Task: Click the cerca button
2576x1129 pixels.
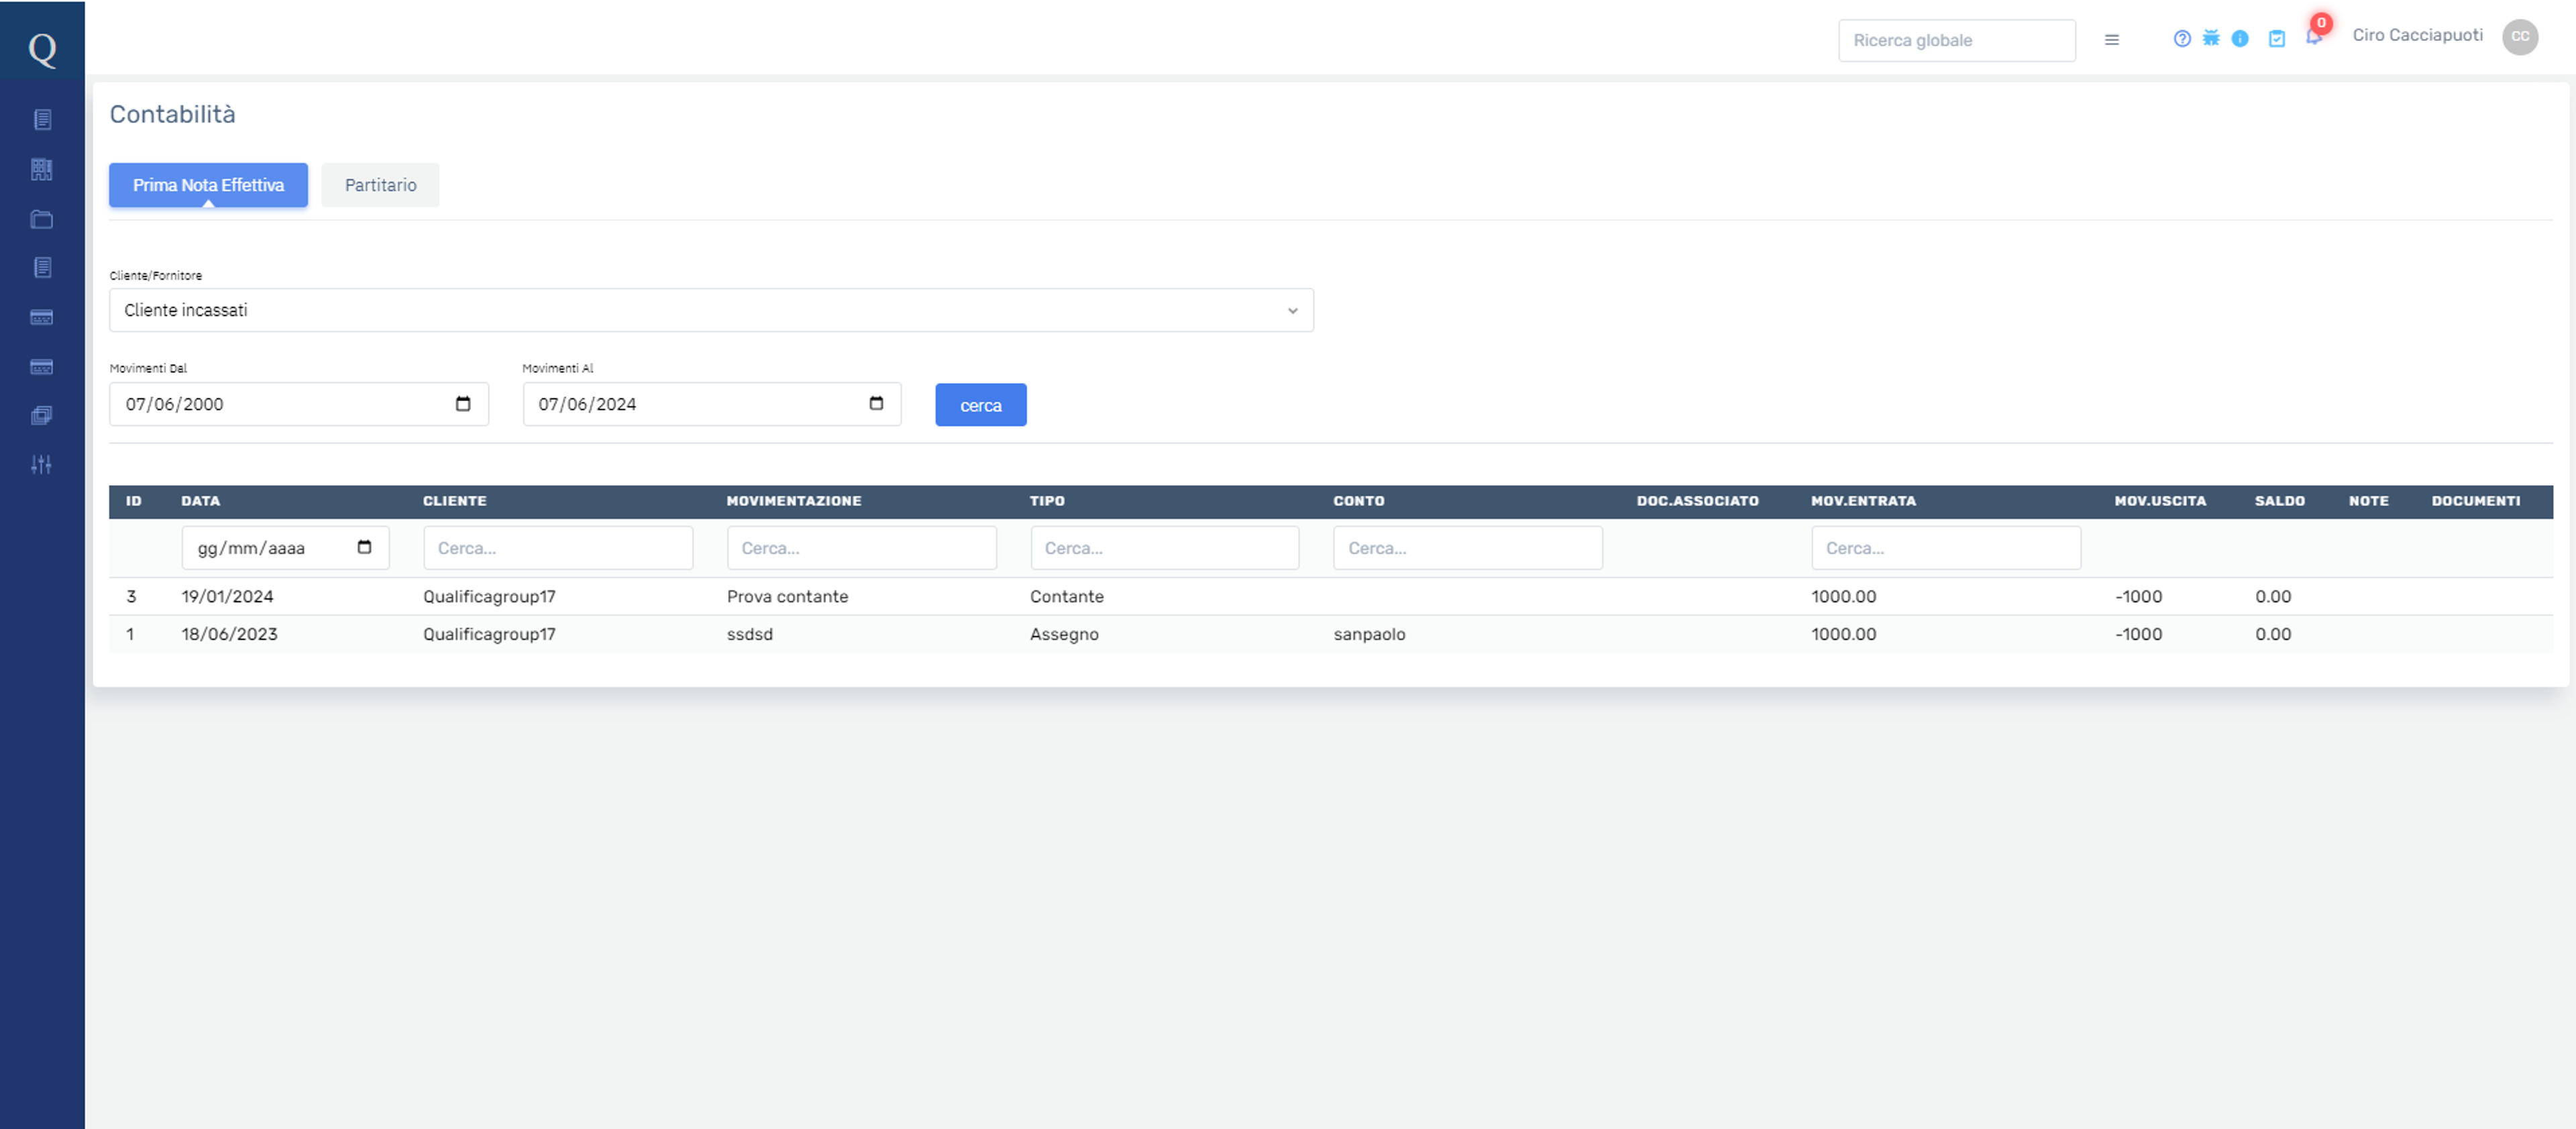Action: point(980,405)
